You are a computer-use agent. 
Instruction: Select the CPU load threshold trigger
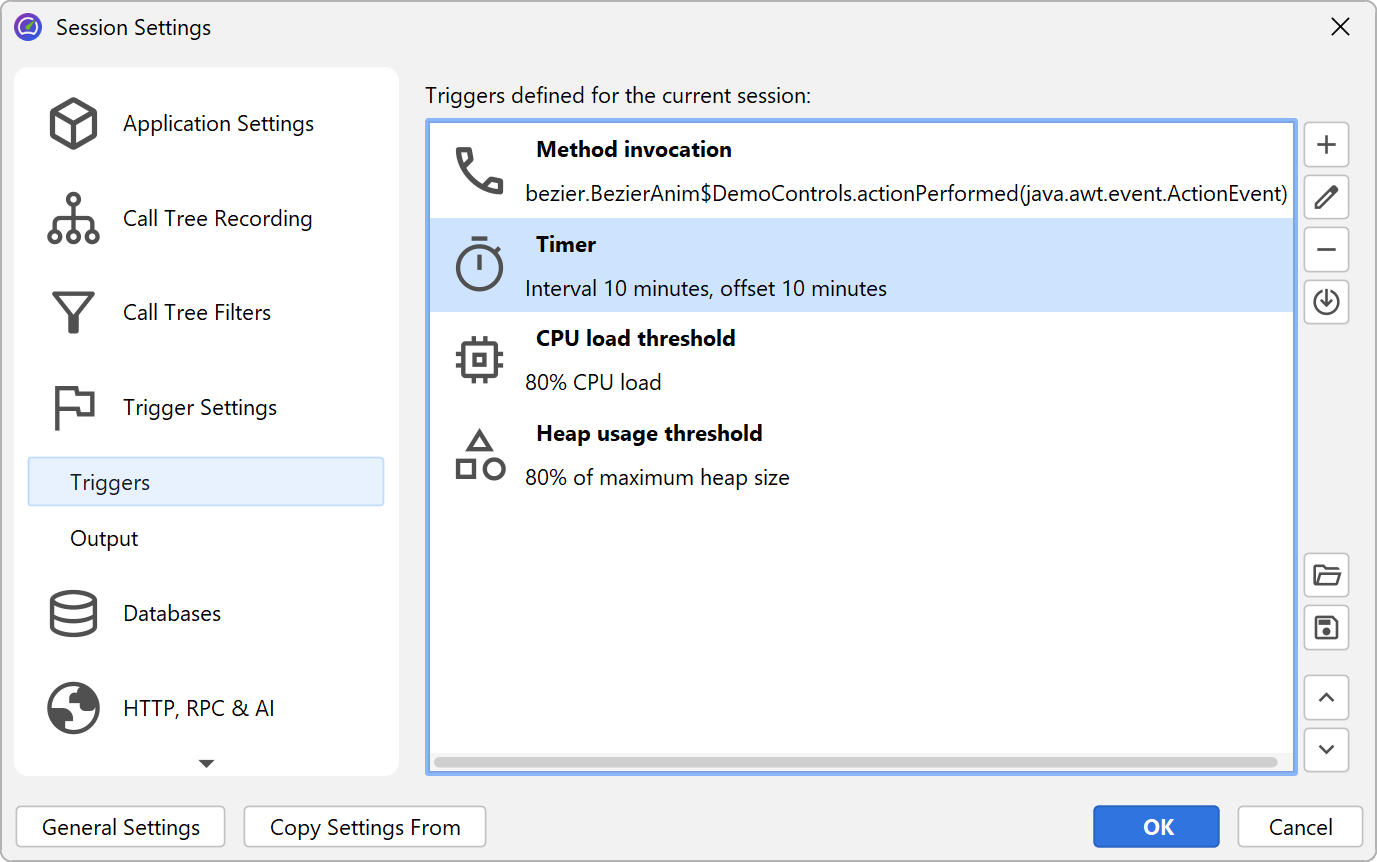[x=860, y=360]
